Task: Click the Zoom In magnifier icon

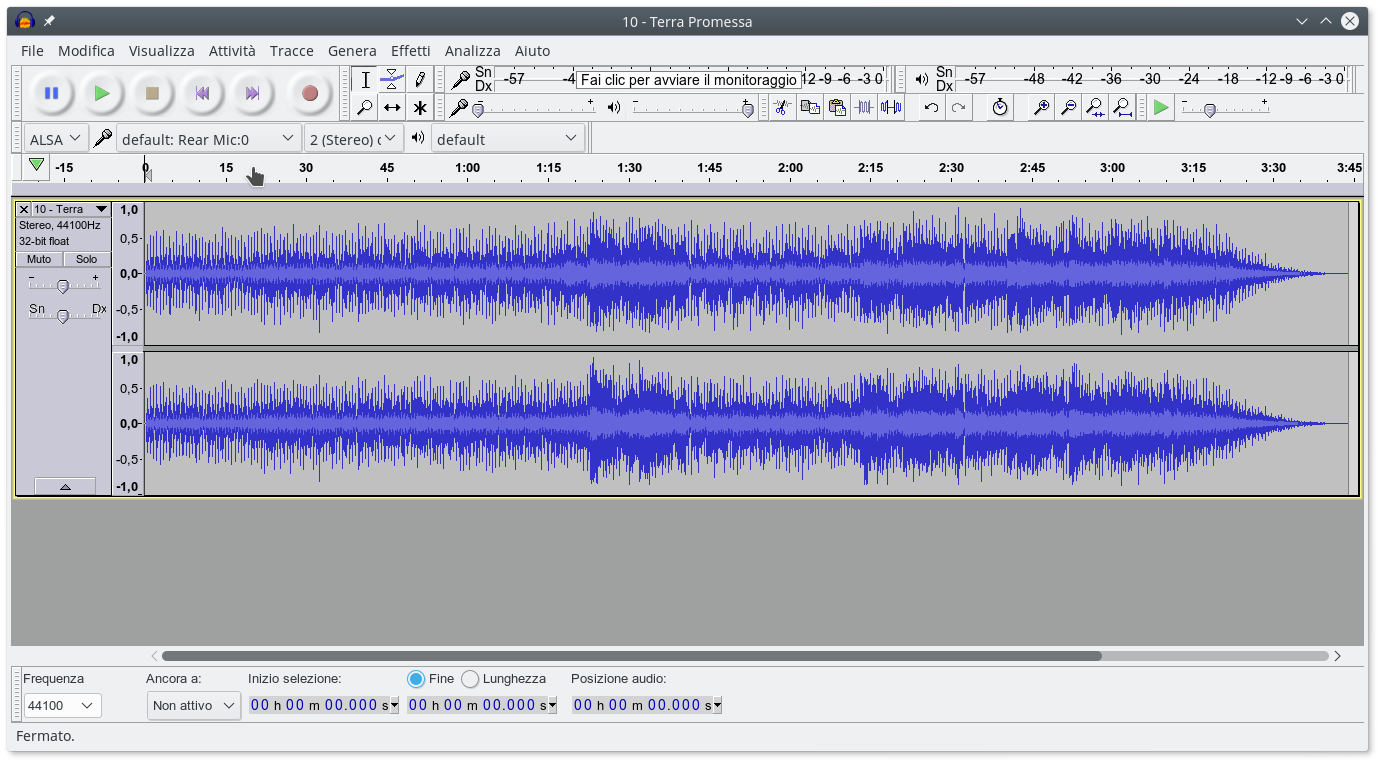Action: click(1041, 107)
